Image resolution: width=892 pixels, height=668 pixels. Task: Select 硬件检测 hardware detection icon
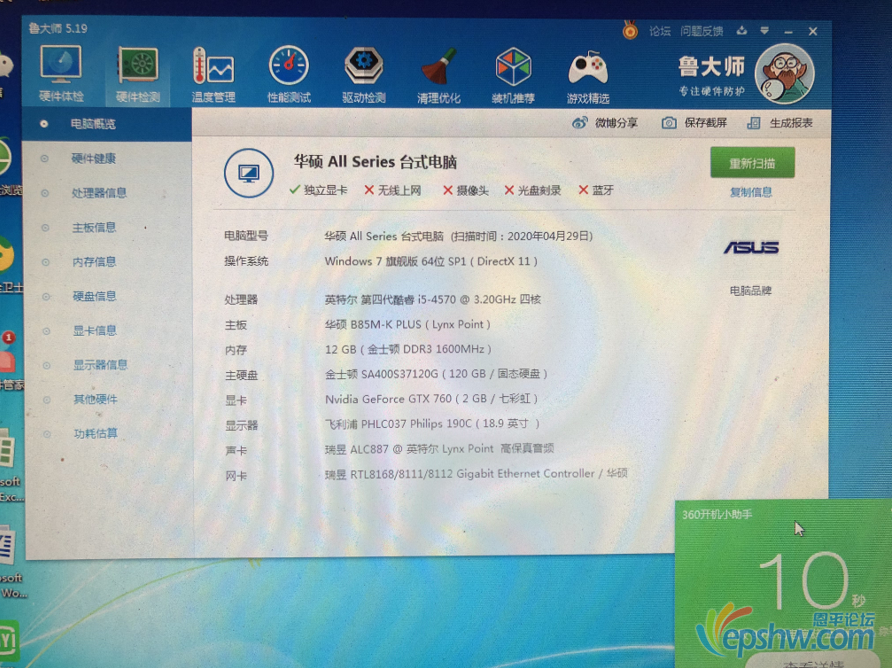pos(138,74)
